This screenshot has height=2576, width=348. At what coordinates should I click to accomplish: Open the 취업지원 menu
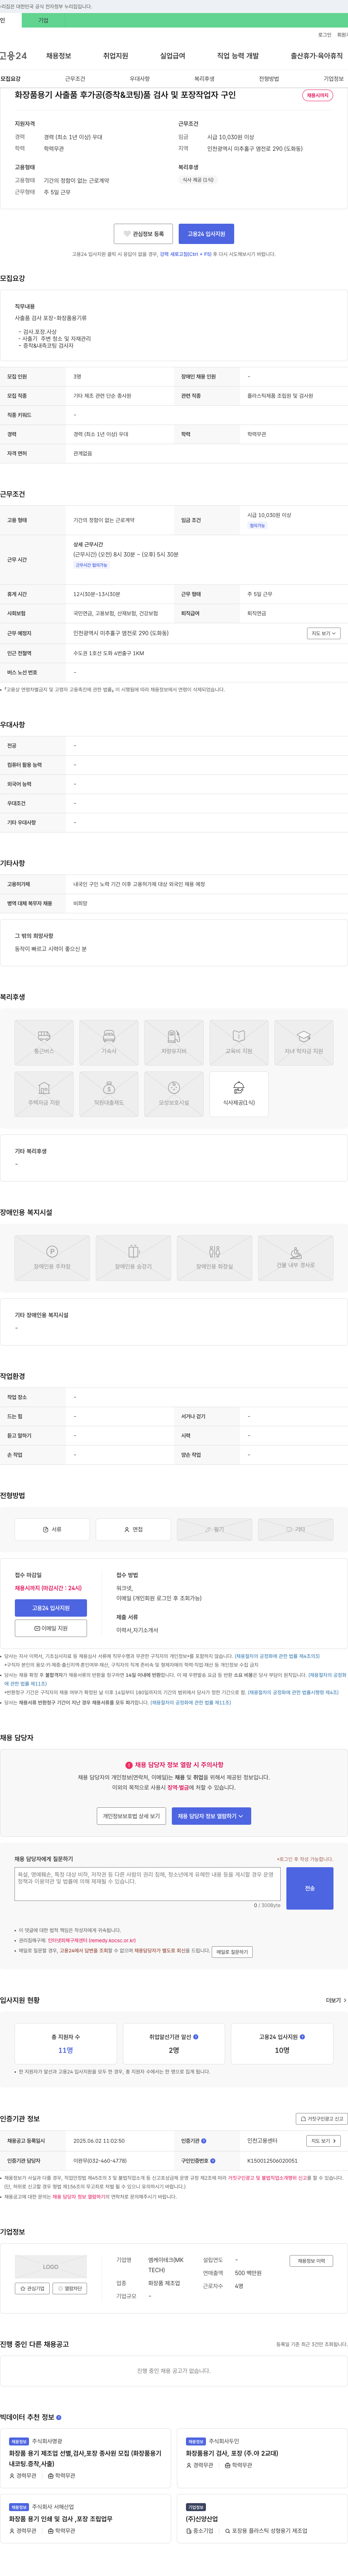pos(116,56)
